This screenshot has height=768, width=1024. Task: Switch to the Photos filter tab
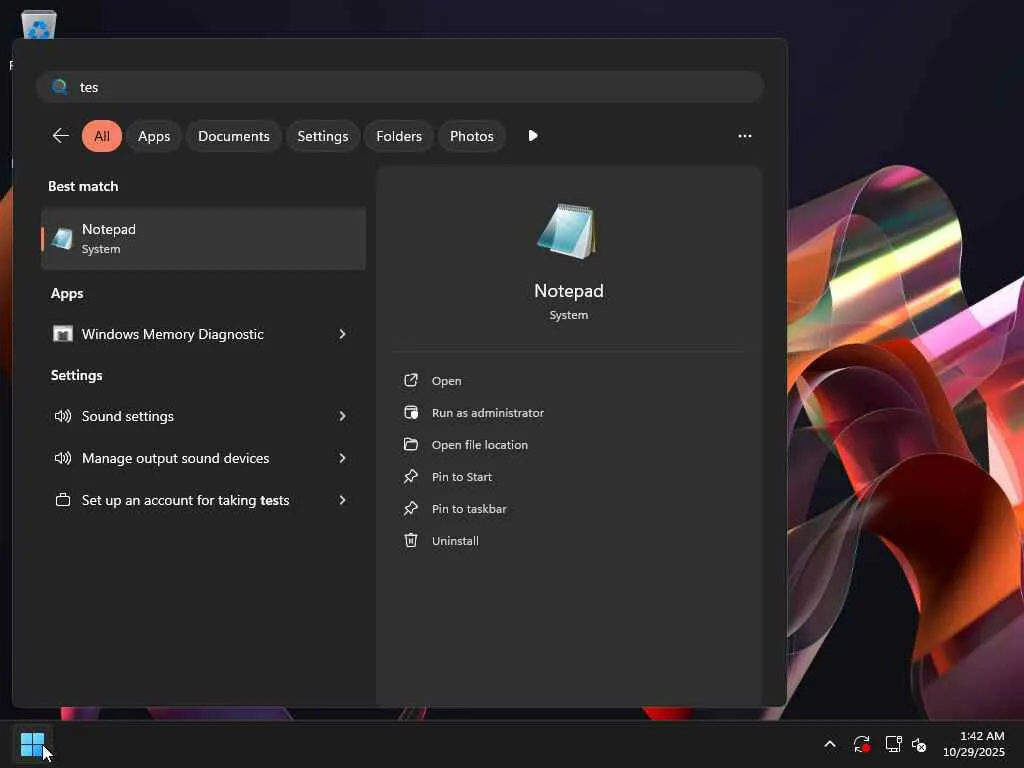point(472,136)
